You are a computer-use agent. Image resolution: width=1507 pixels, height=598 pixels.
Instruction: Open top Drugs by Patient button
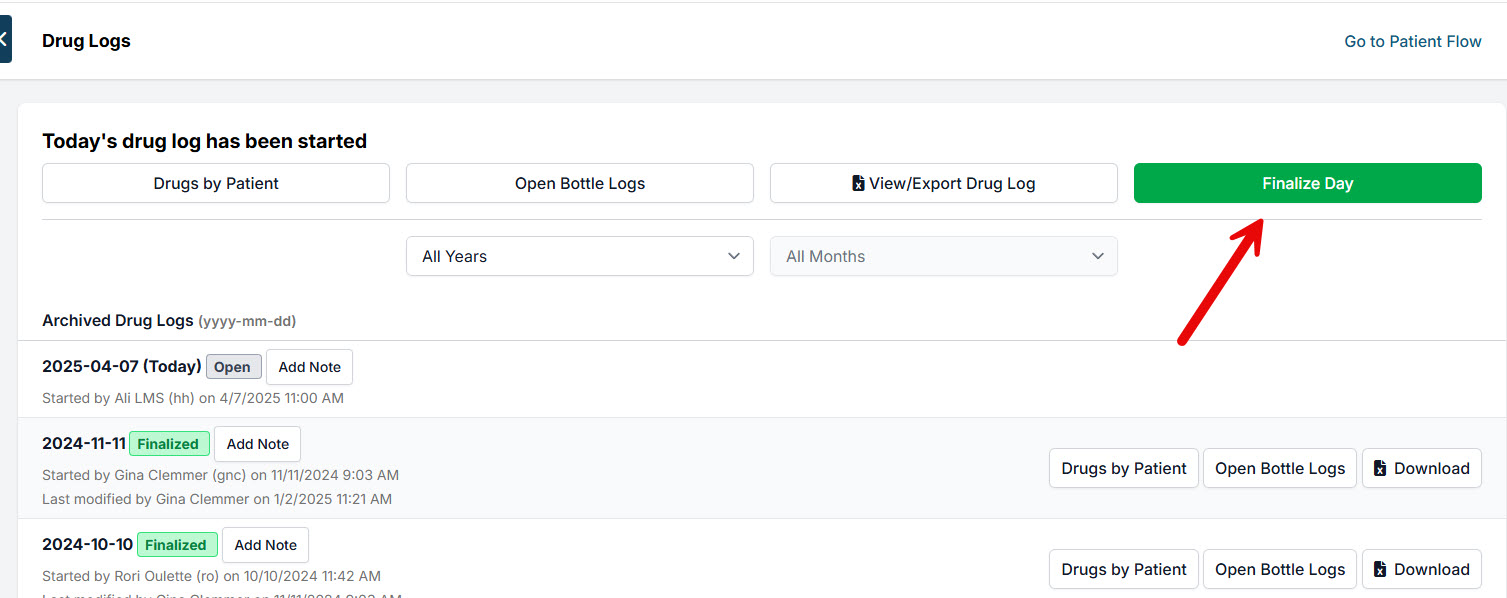(x=216, y=184)
